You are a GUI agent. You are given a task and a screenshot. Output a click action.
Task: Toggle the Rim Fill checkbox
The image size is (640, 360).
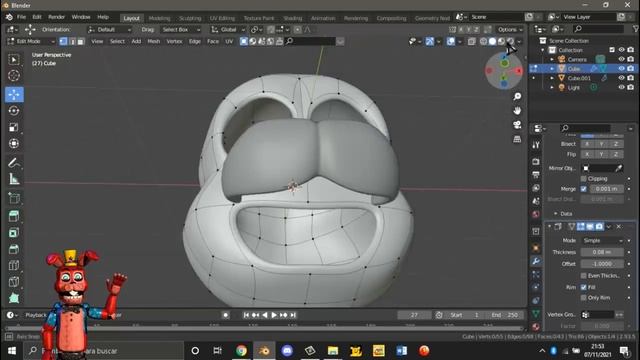(584, 287)
